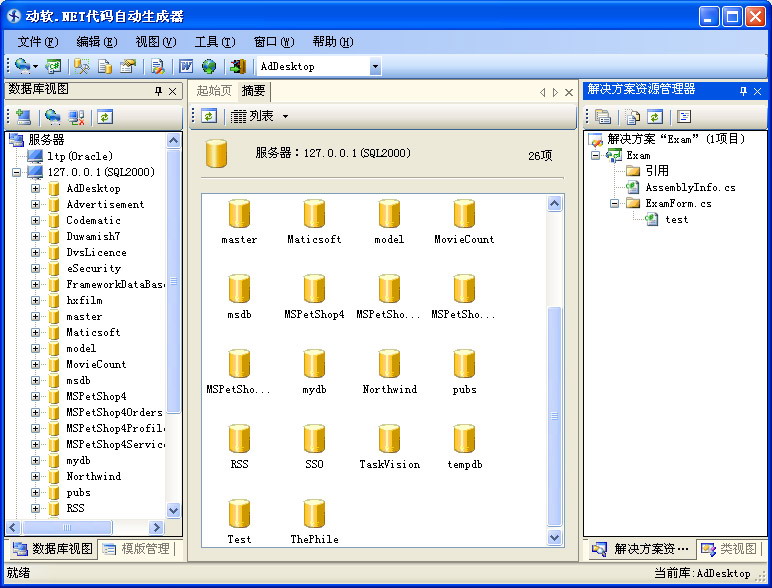This screenshot has width=772, height=588.
Task: Pin the solution explorer panel
Action: pos(743,91)
